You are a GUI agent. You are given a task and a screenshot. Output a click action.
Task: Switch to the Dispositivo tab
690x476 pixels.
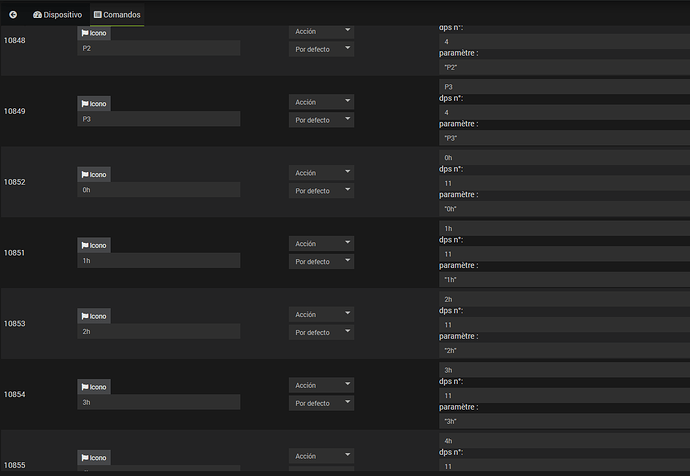(57, 15)
